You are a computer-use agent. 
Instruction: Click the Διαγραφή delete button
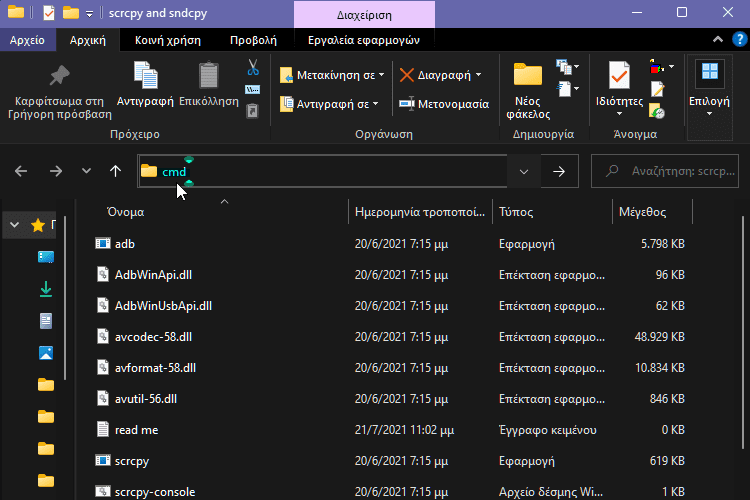[435, 75]
